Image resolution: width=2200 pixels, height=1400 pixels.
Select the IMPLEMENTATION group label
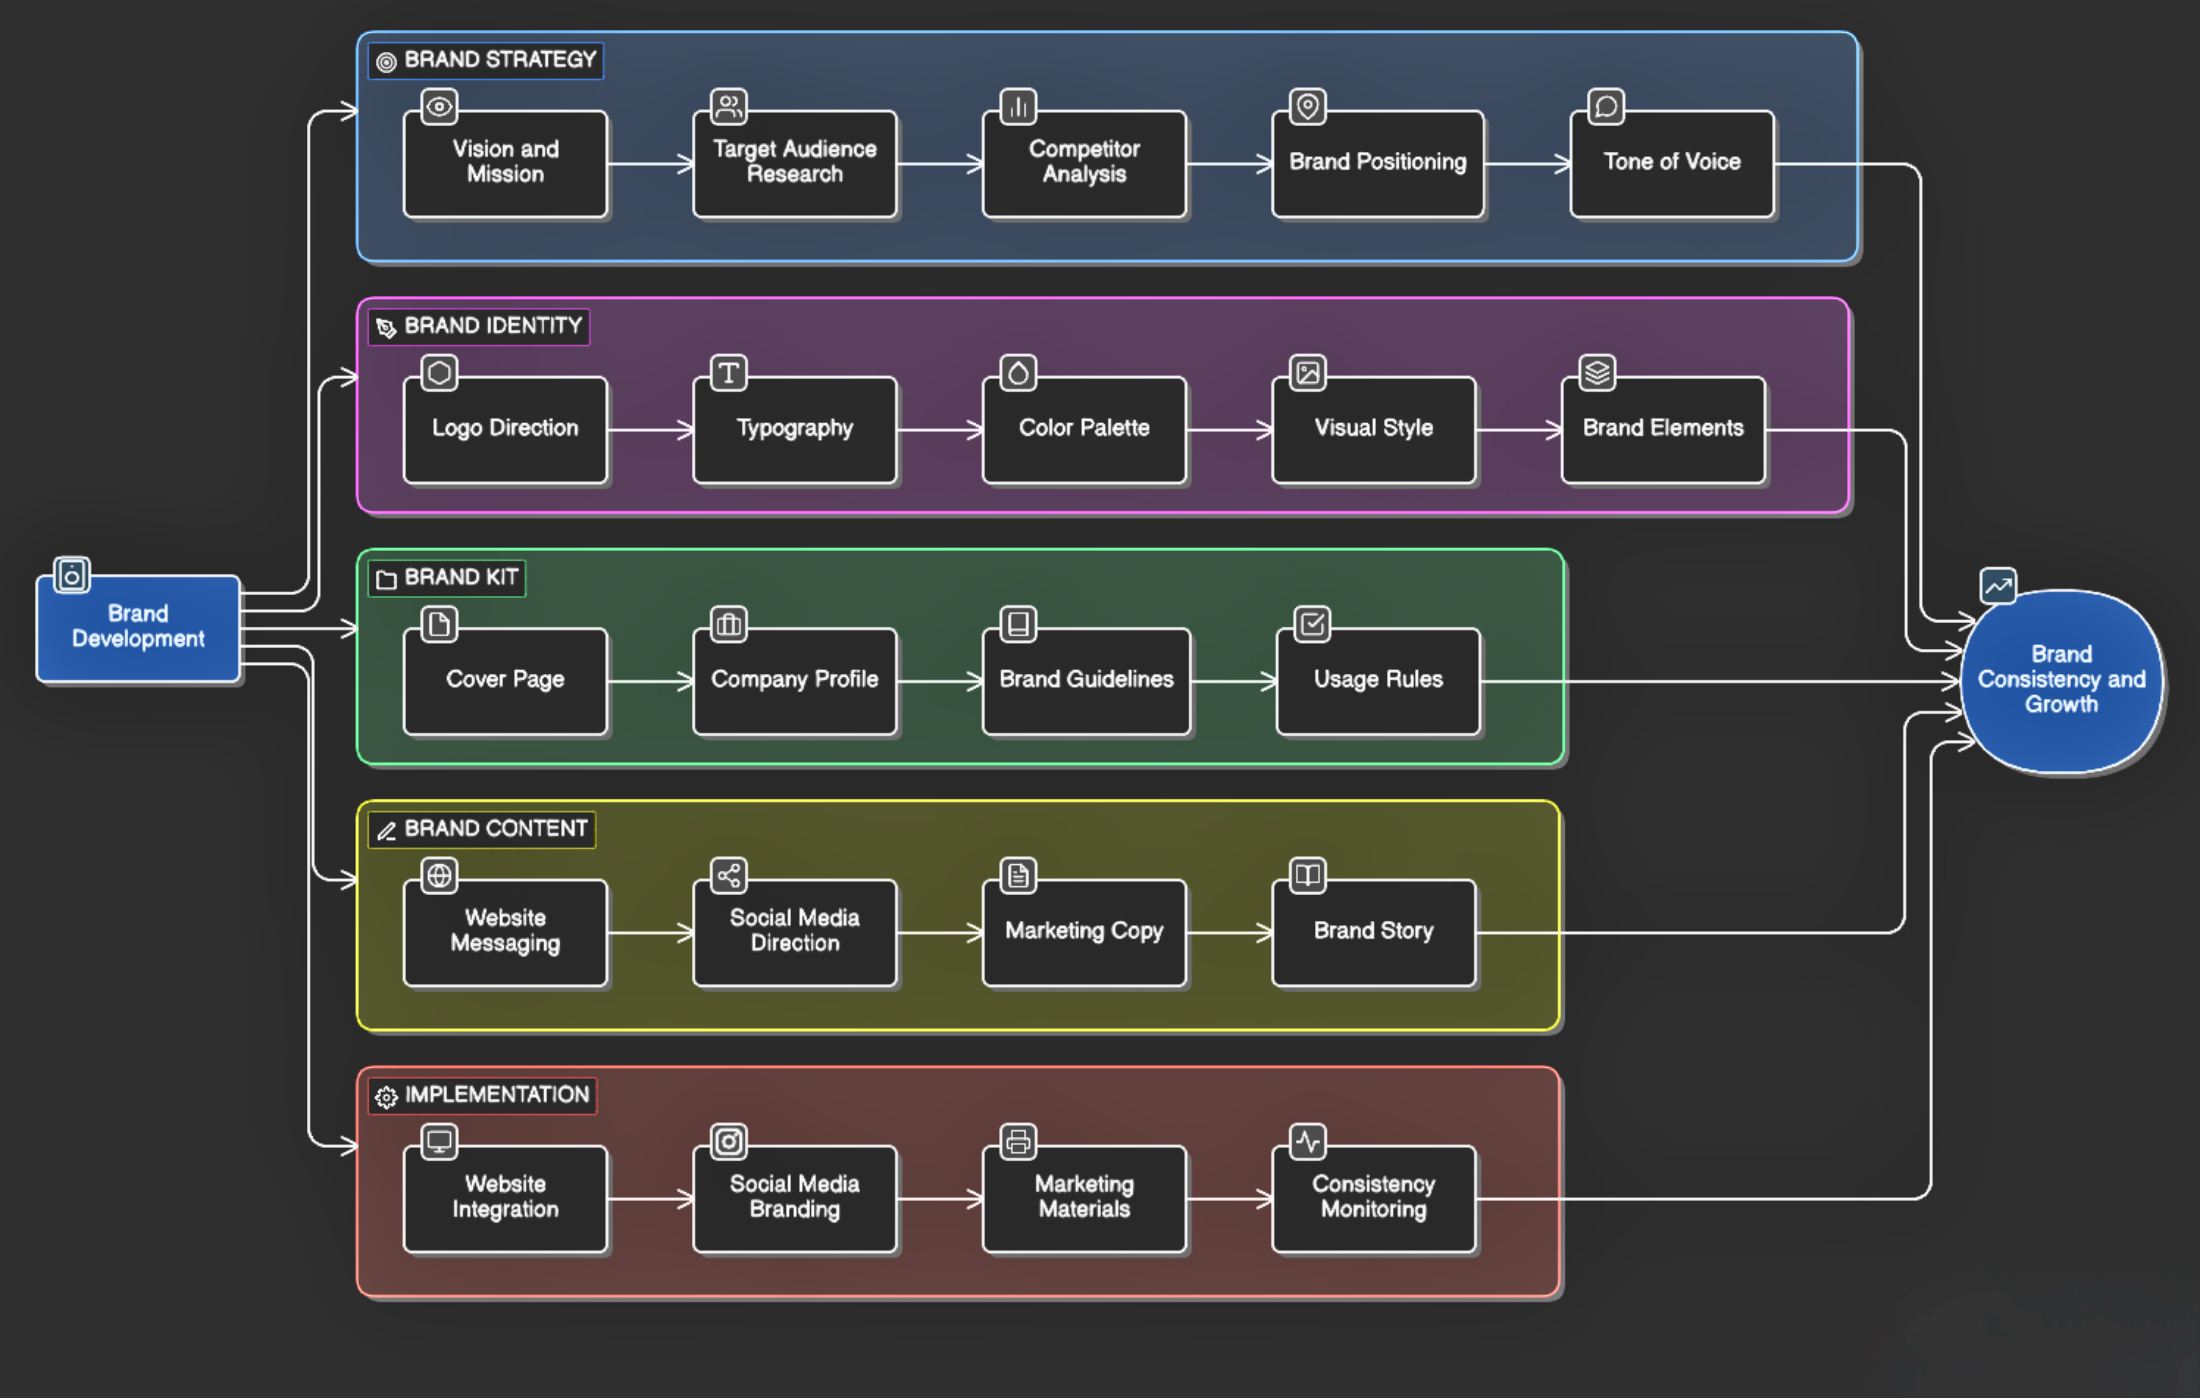tap(483, 1095)
